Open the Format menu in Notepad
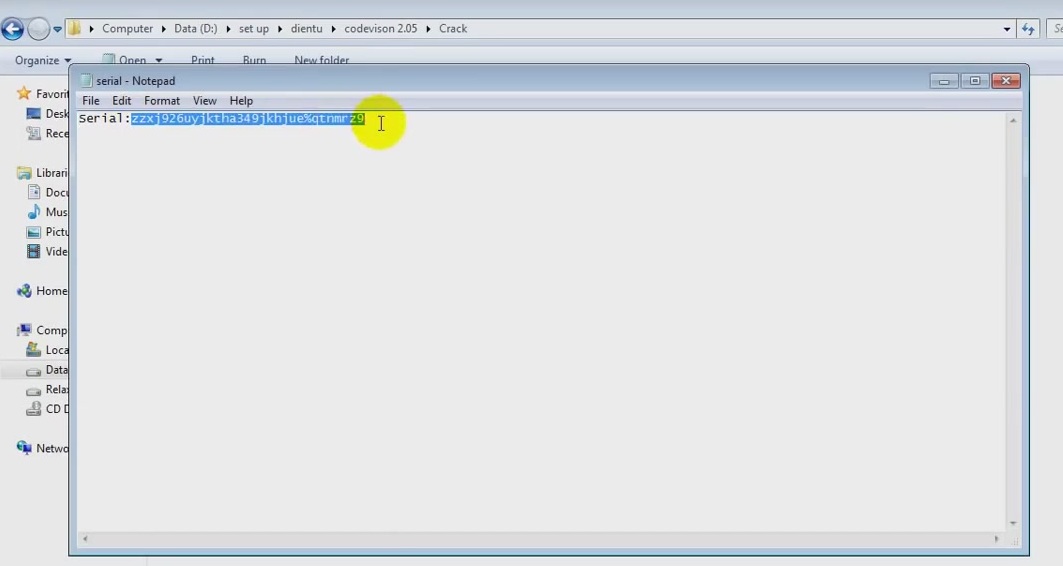Screen dimensions: 1063x566 [x=162, y=101]
